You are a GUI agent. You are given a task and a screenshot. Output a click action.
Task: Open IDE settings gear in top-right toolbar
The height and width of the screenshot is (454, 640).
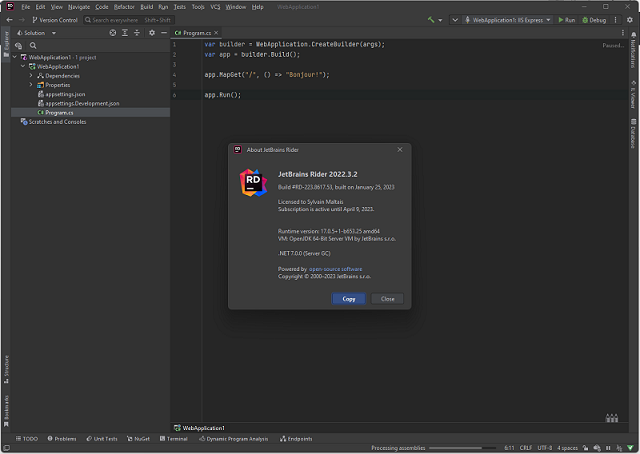click(630, 19)
